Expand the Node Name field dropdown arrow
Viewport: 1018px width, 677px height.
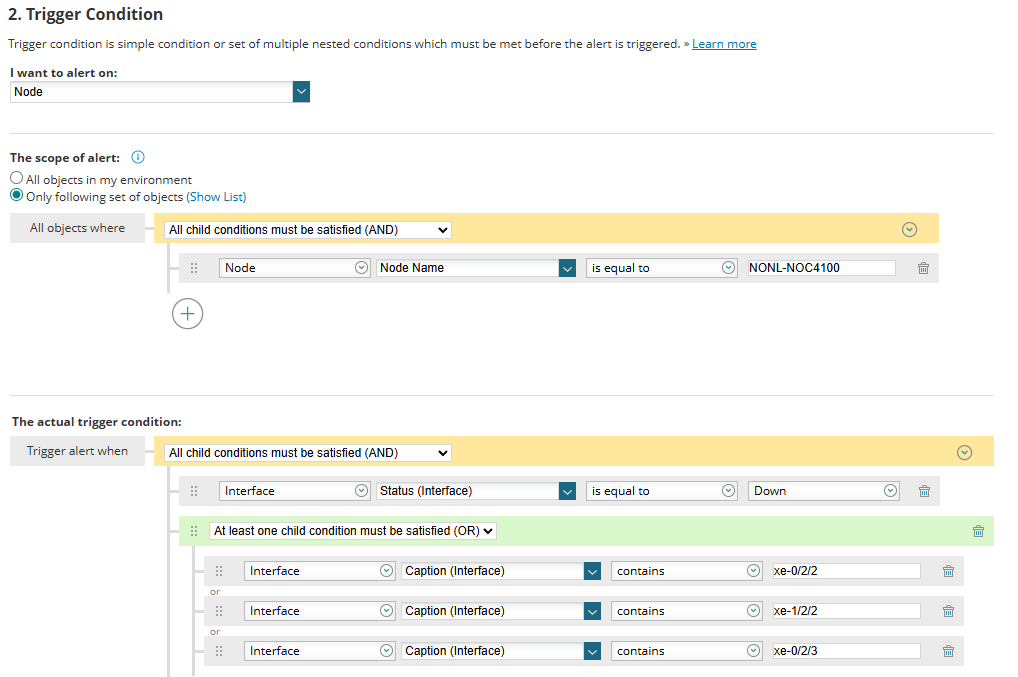[x=567, y=269]
